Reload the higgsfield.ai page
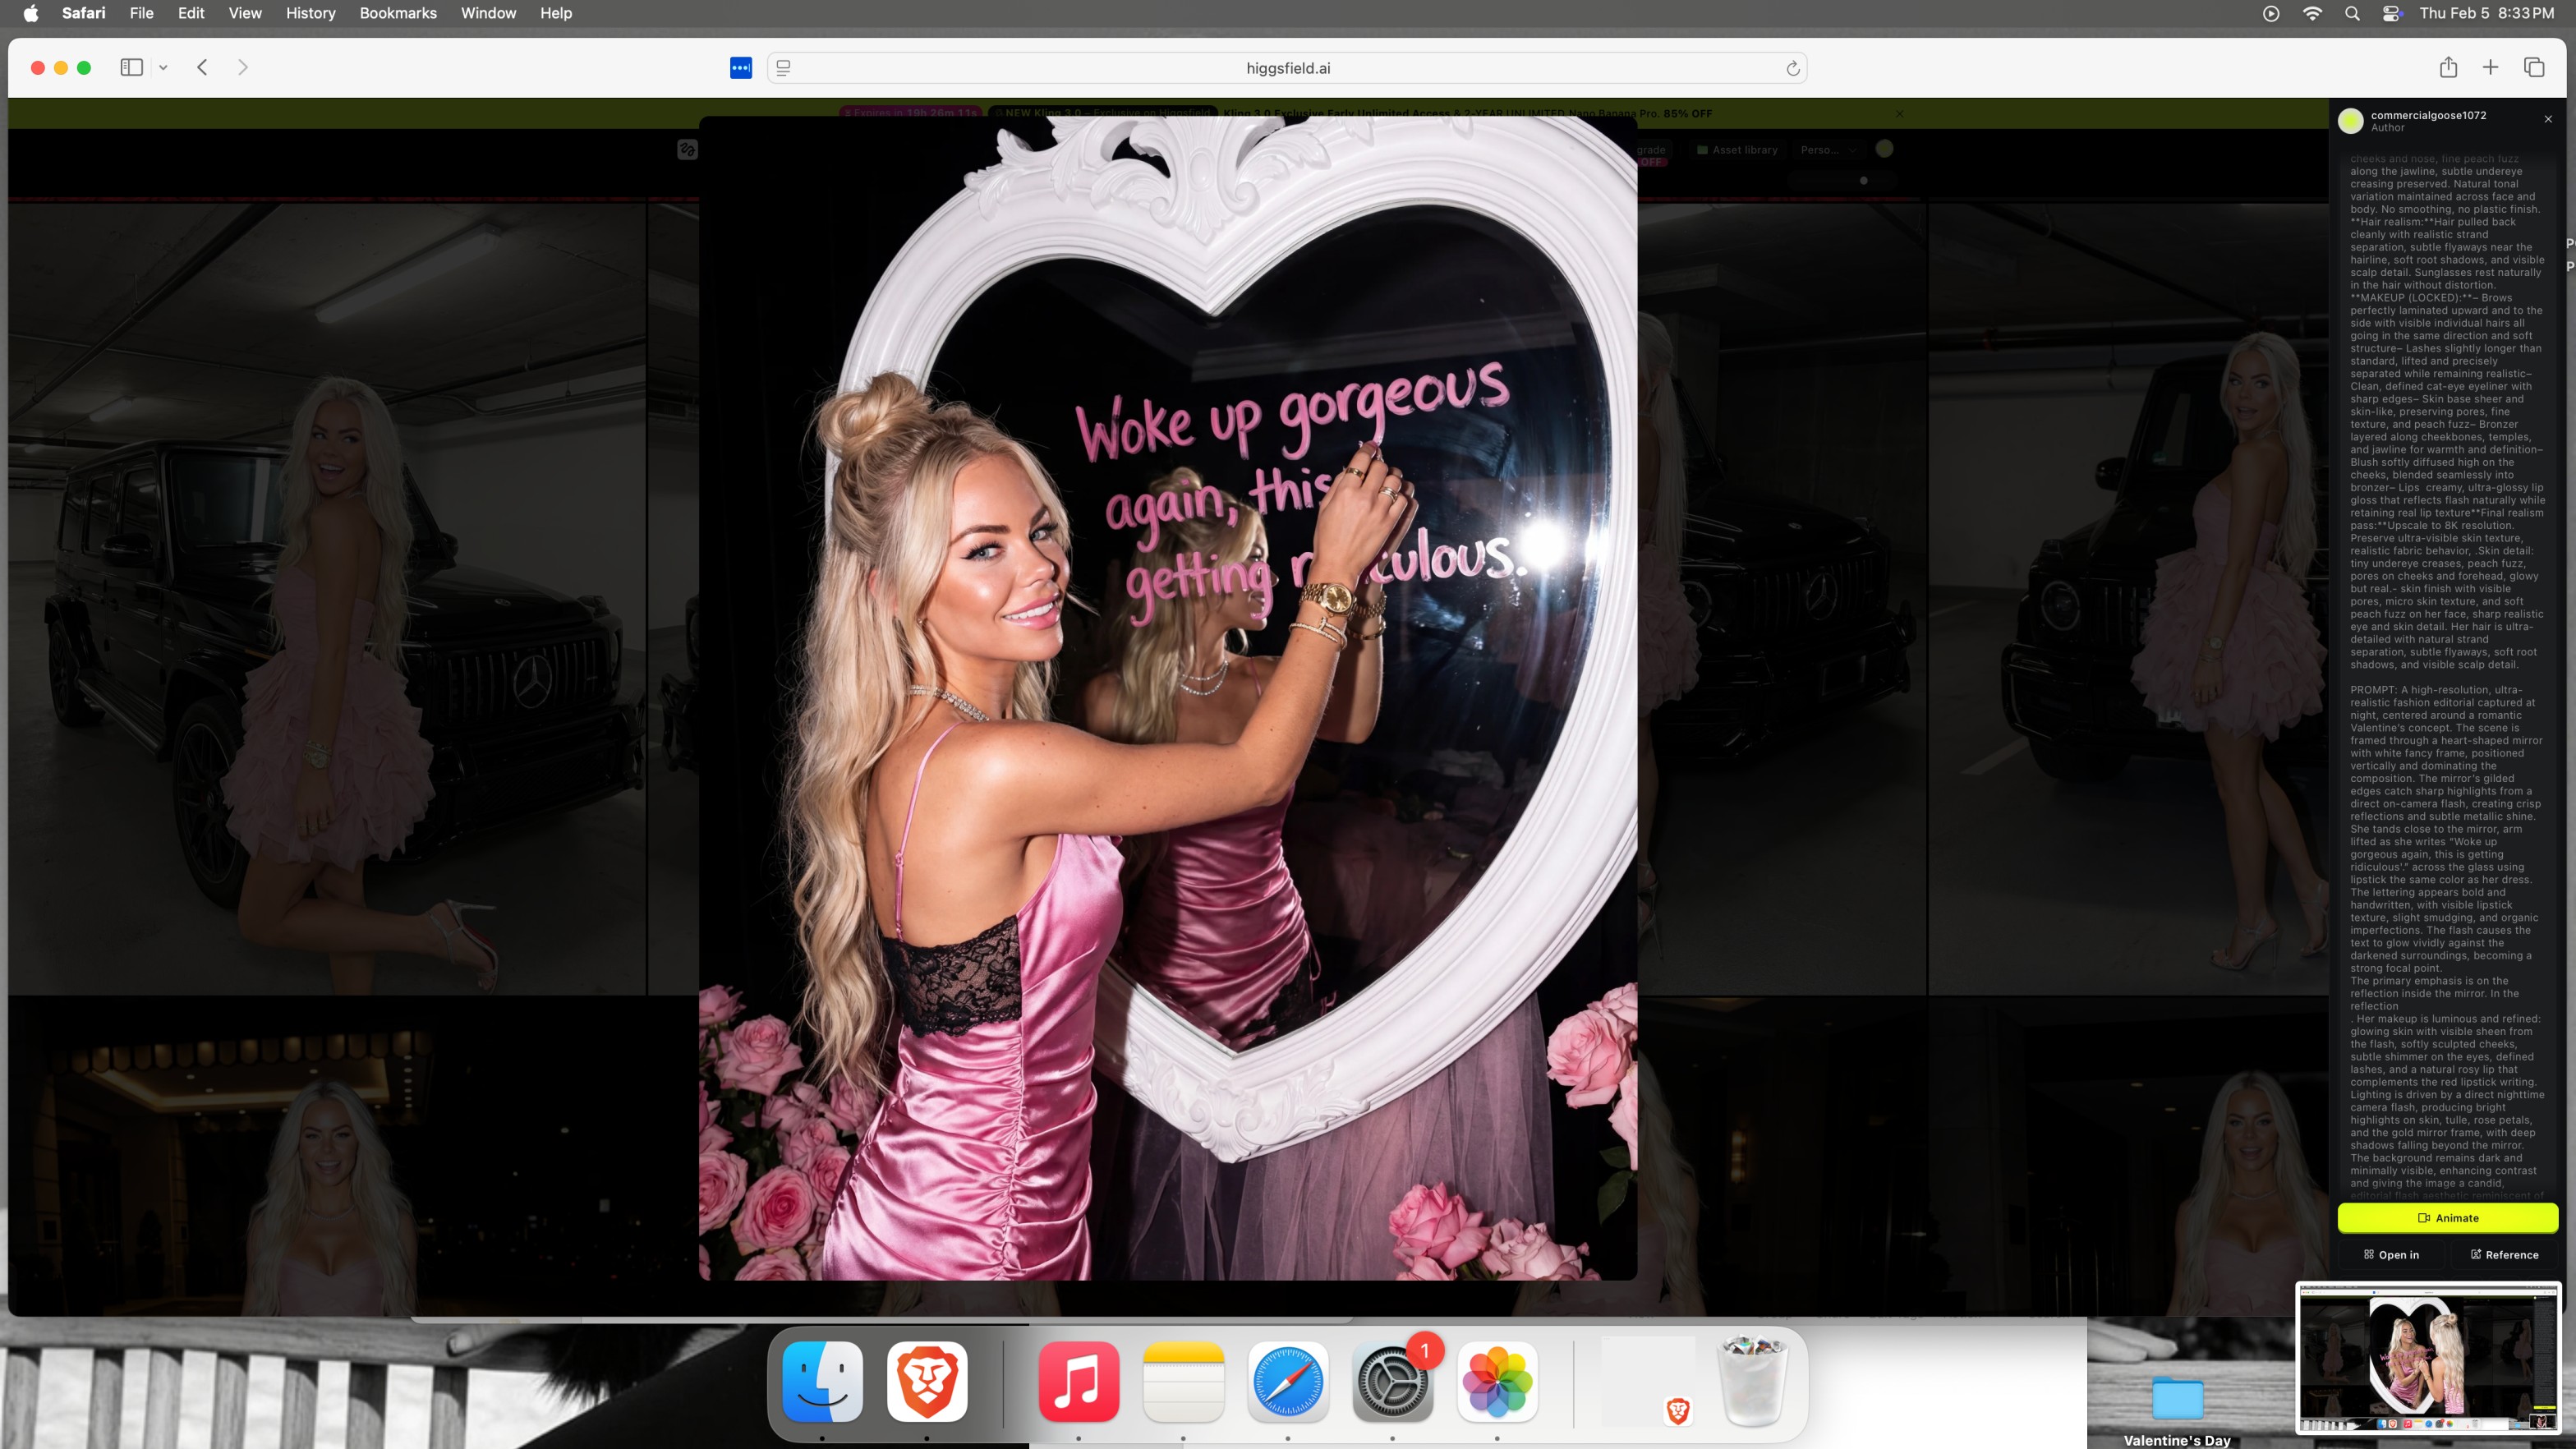Viewport: 2576px width, 1449px height. coord(1792,68)
